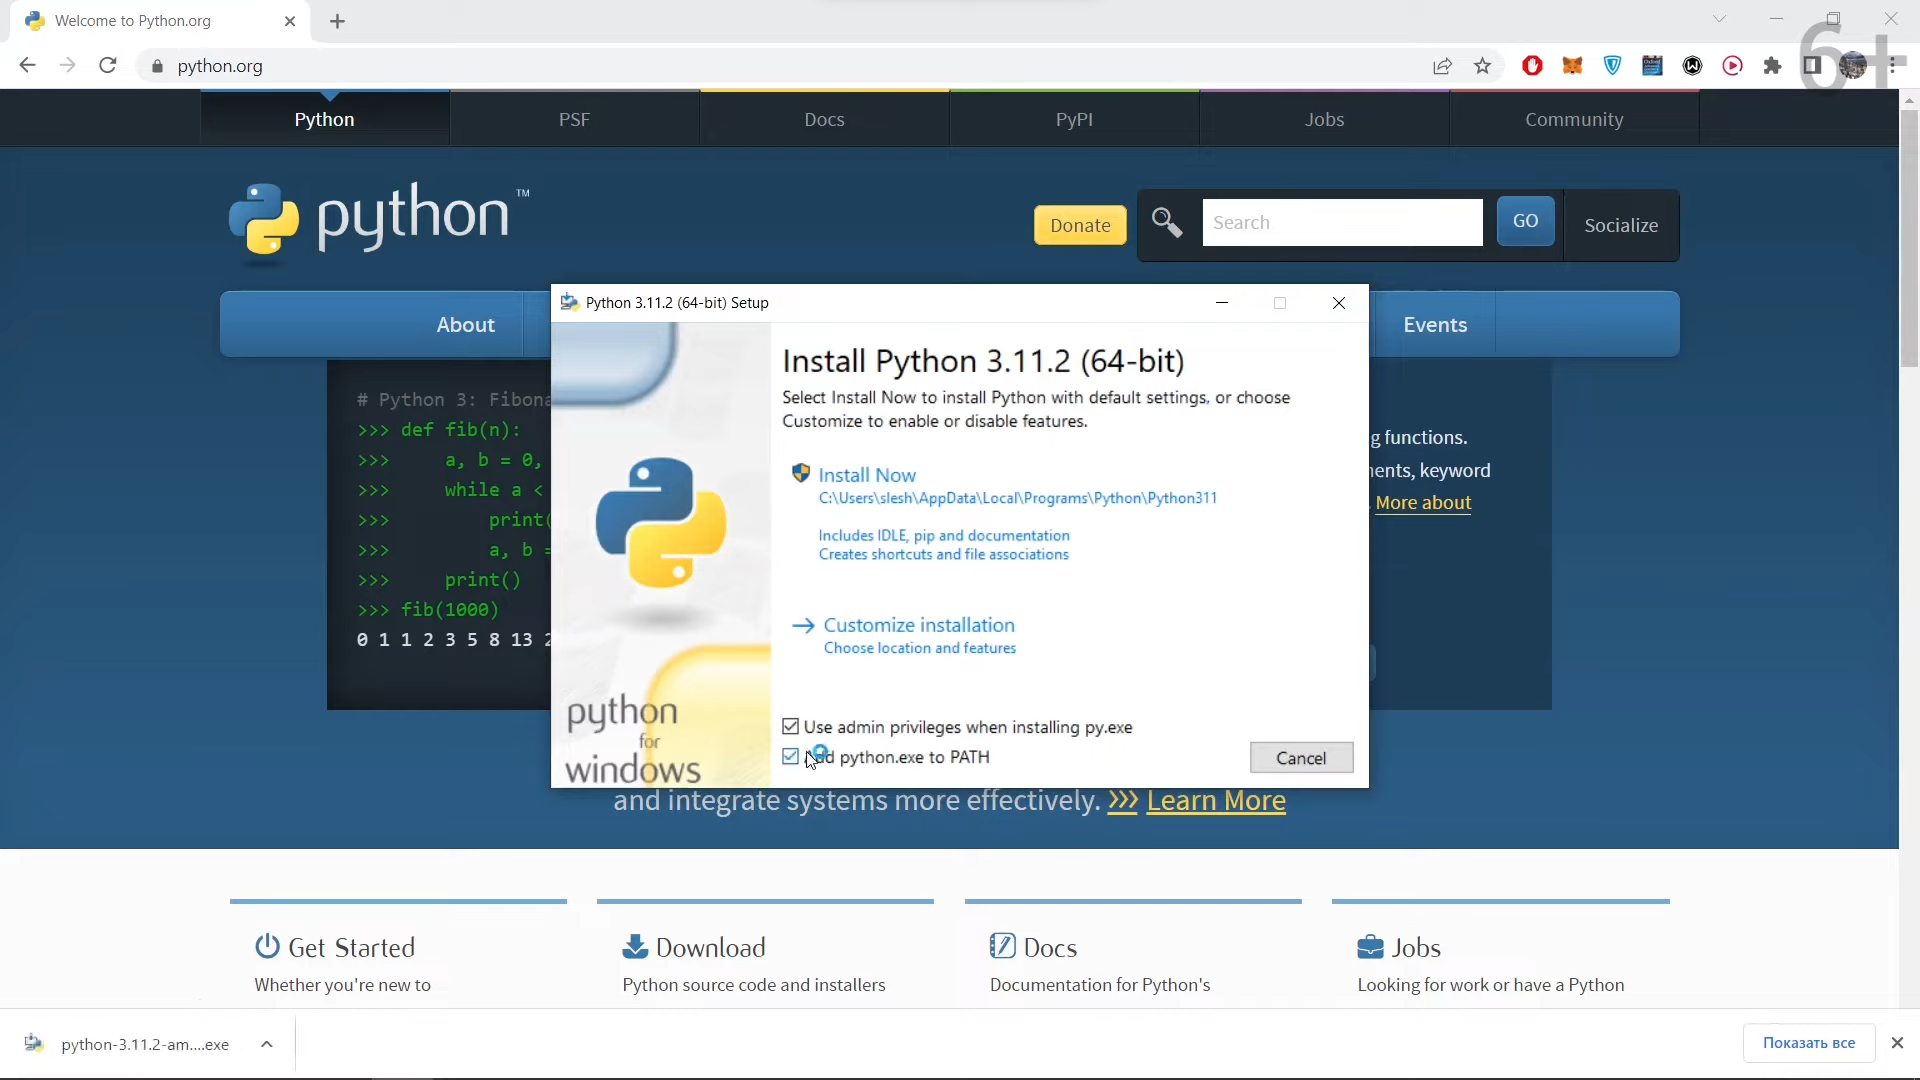The width and height of the screenshot is (1920, 1080).
Task: Open a new browser tab
Action: [x=337, y=21]
